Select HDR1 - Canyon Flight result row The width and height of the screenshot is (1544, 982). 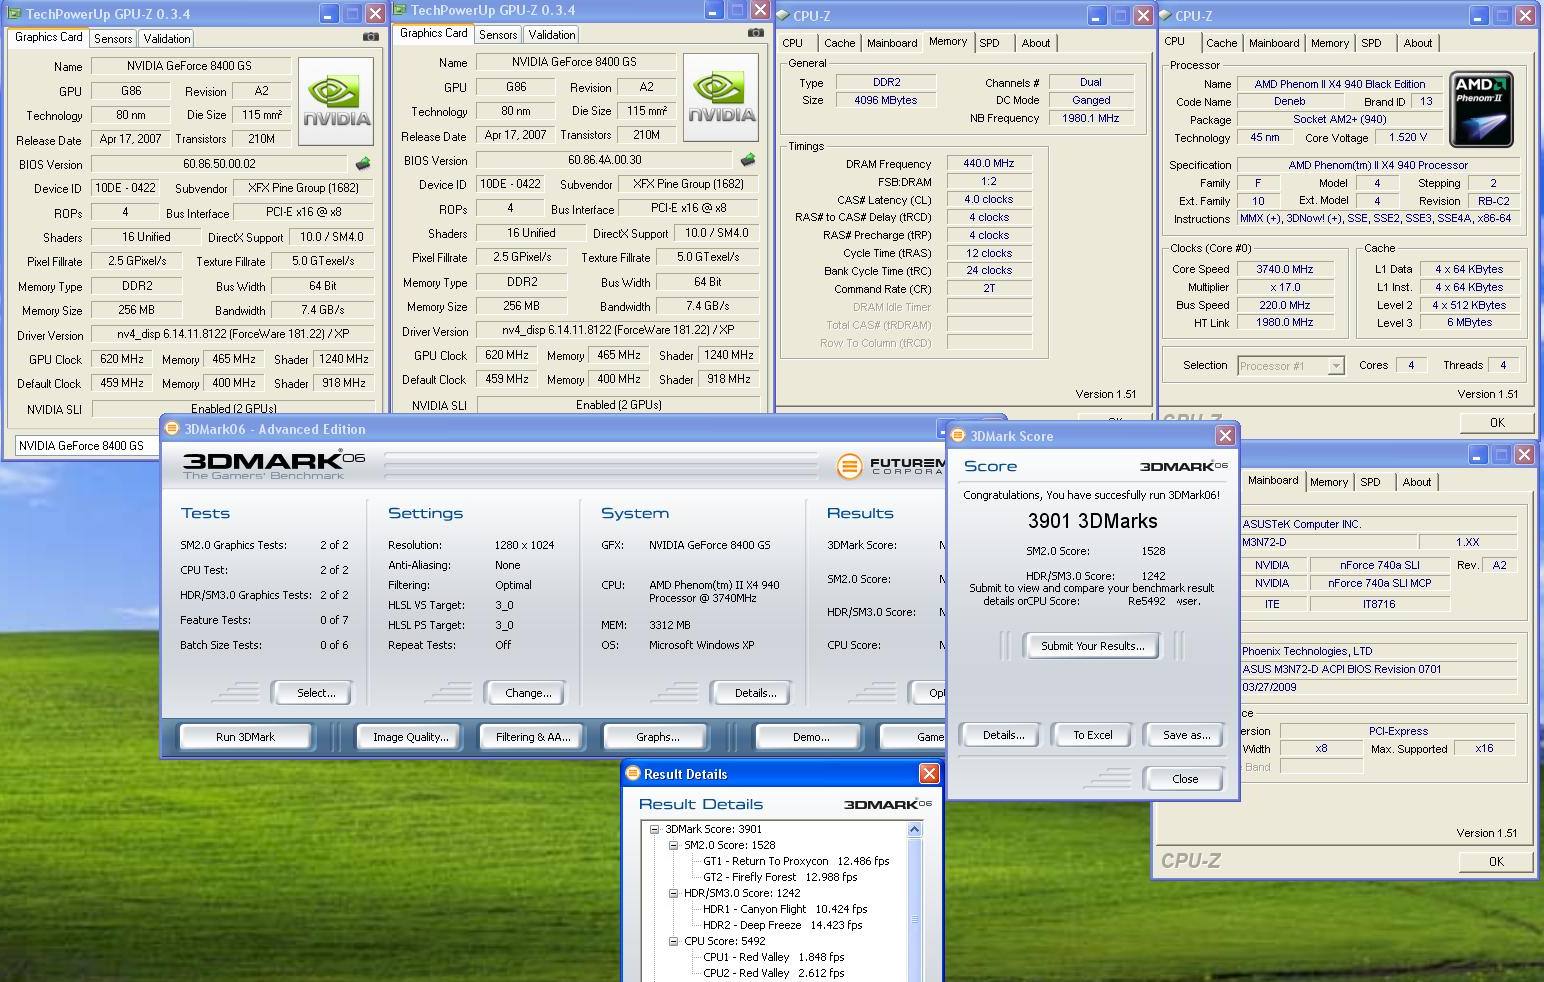coord(785,909)
